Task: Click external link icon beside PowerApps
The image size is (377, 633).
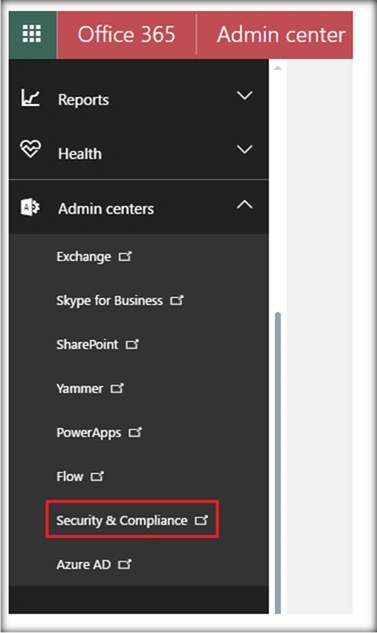Action: (135, 432)
